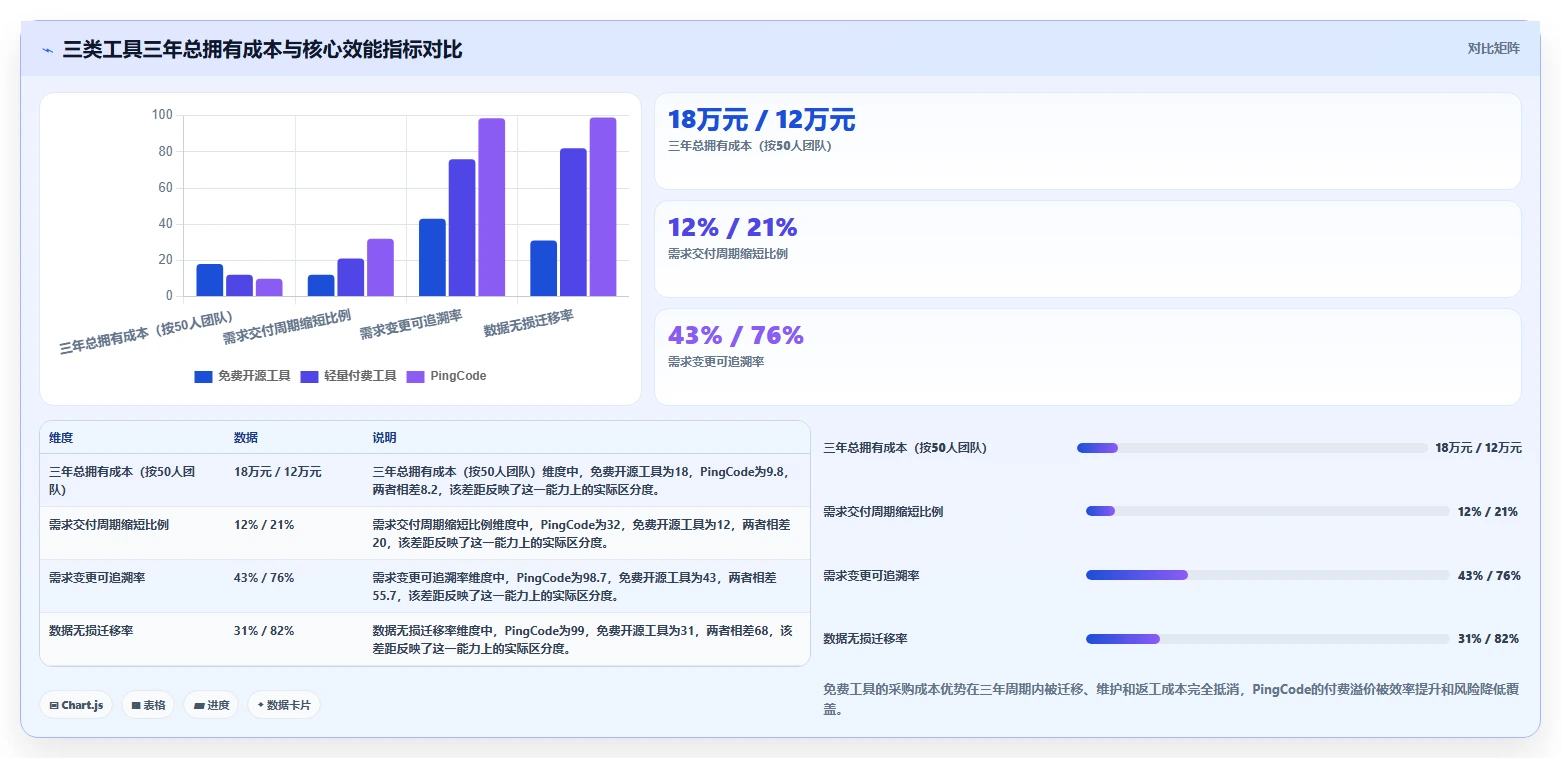This screenshot has height=758, width=1561.
Task: Click the purple PingCode legend color box
Action: click(x=415, y=377)
